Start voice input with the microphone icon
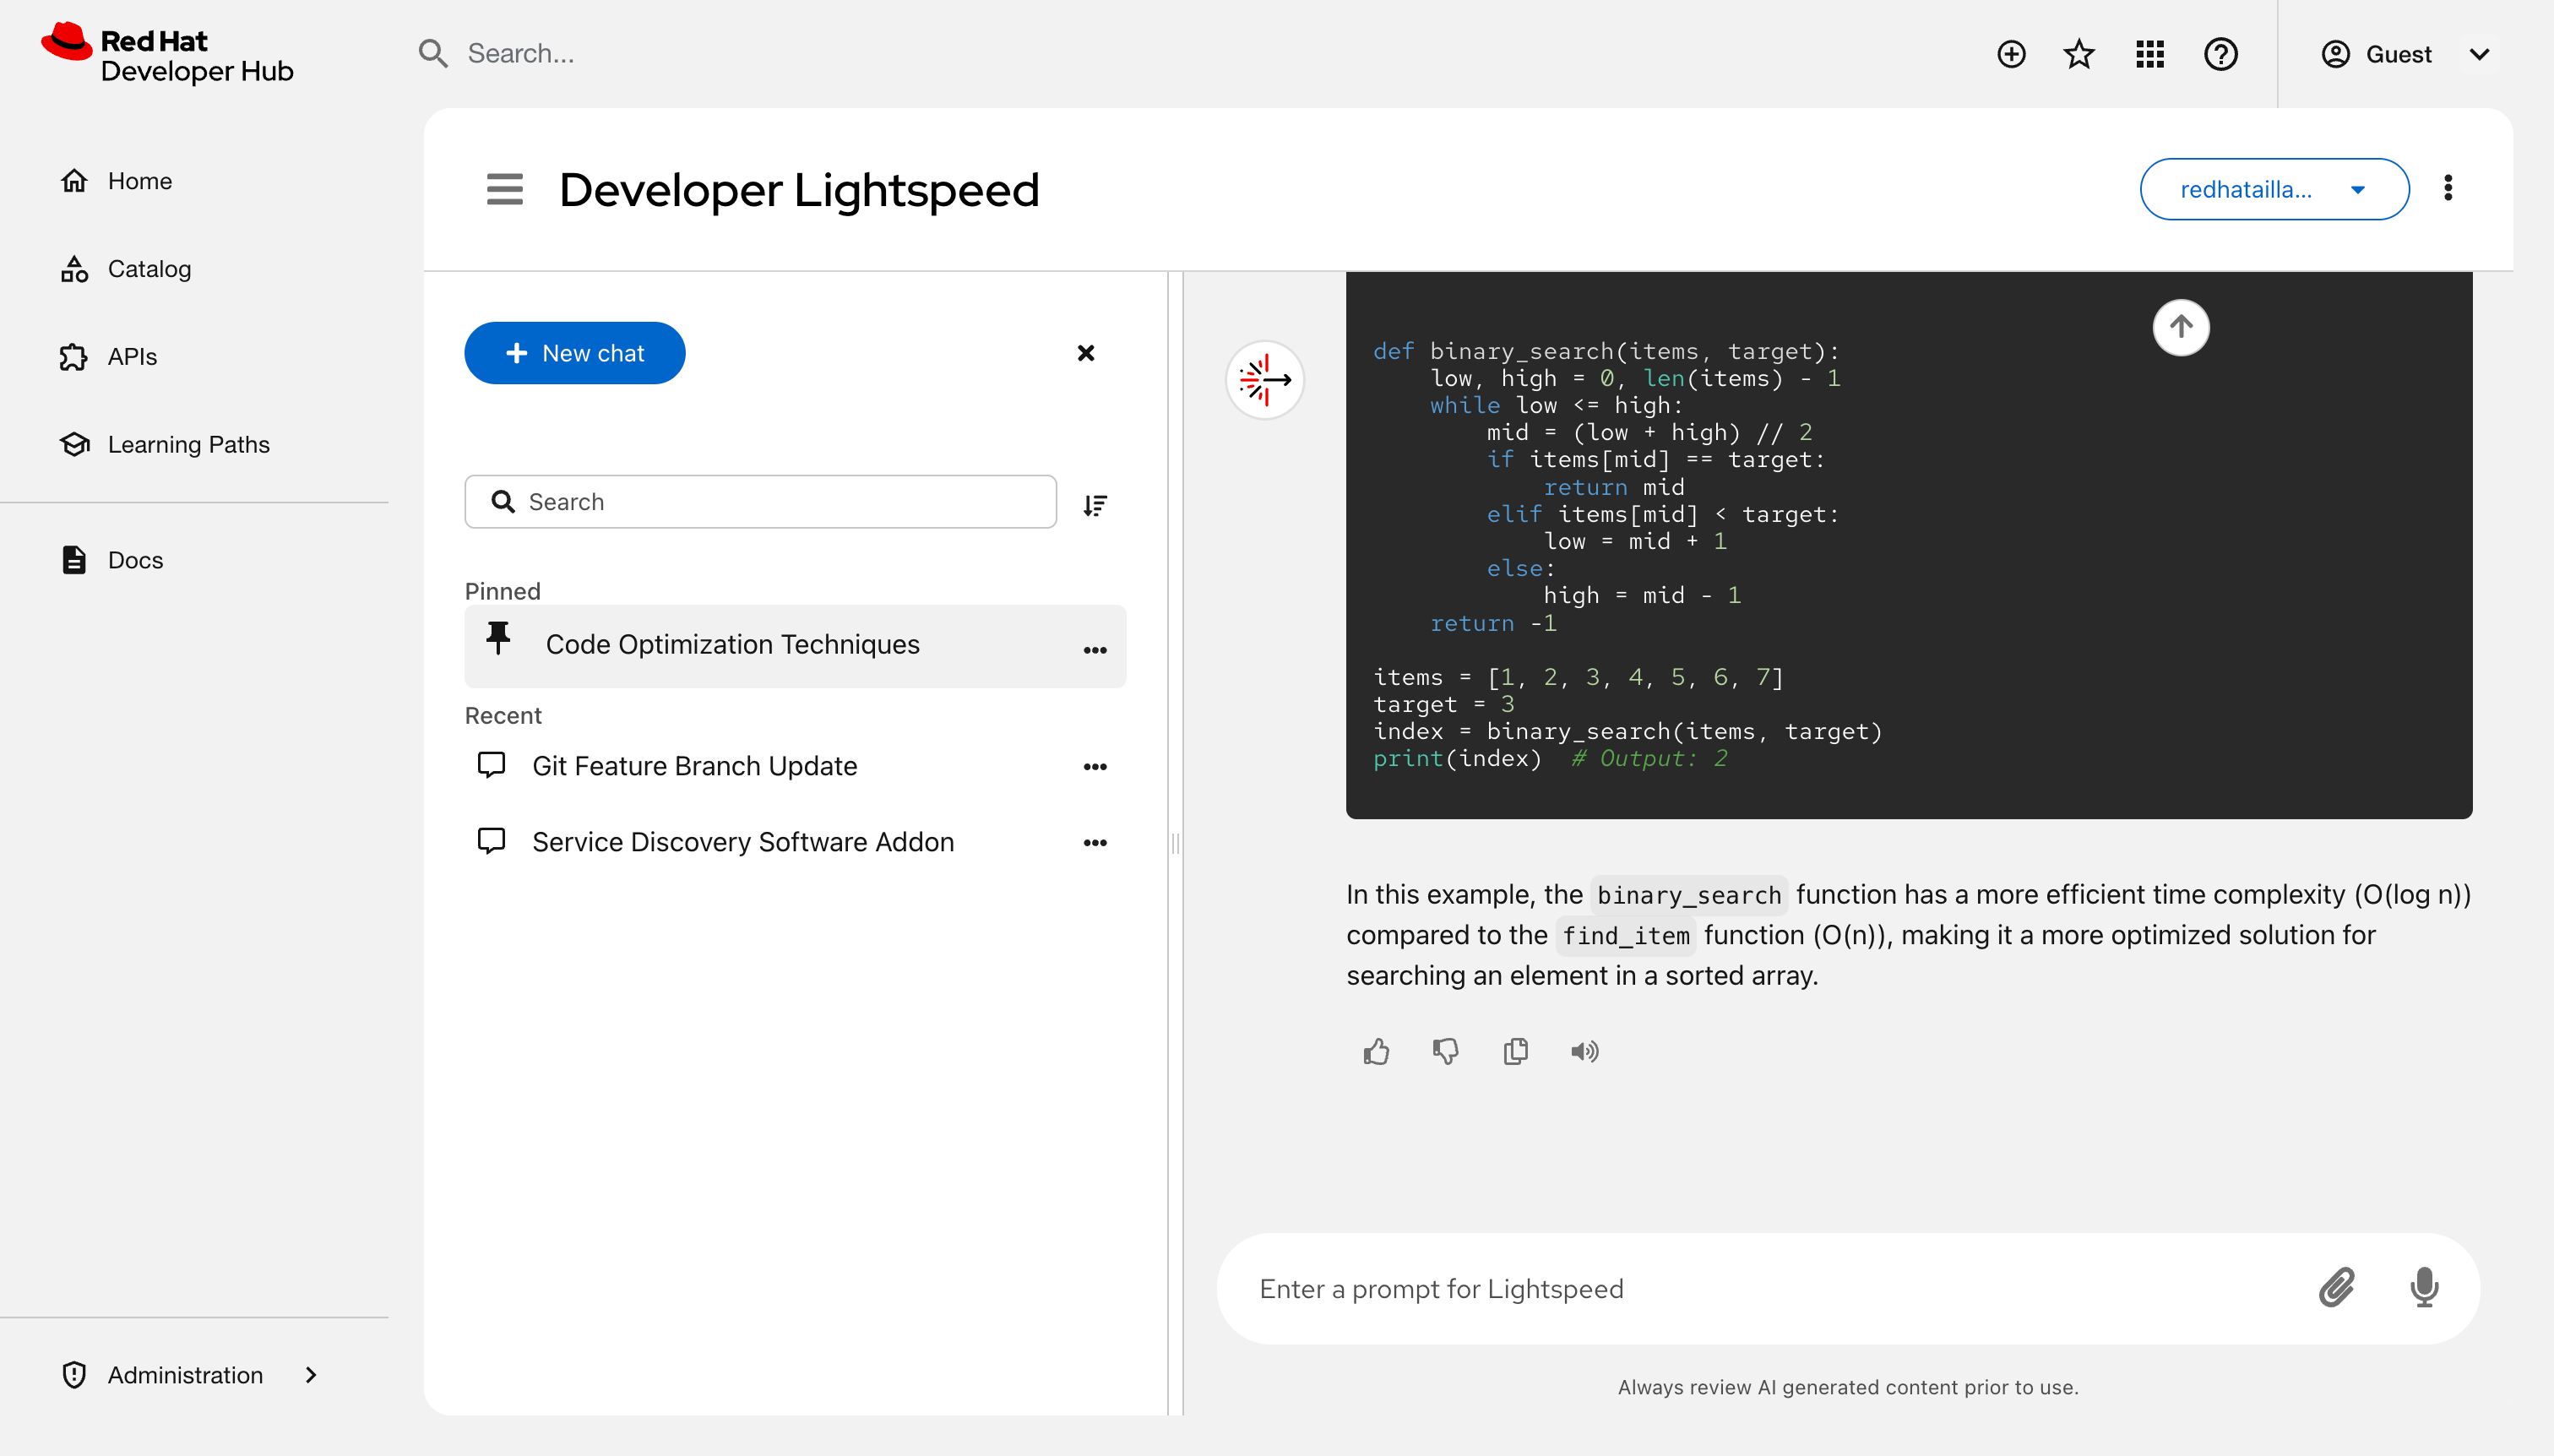This screenshot has width=2554, height=1456. pyautogui.click(x=2424, y=1288)
